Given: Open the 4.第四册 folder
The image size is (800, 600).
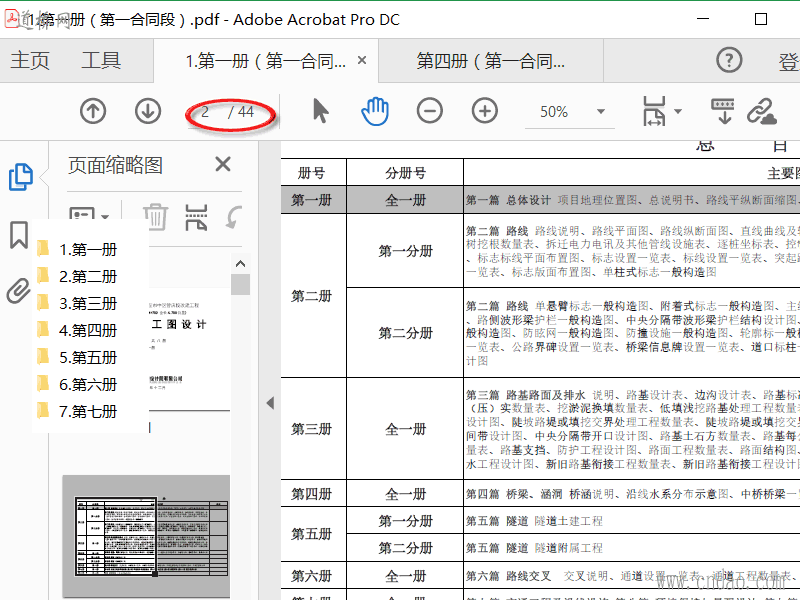Looking at the screenshot, I should click(77, 331).
